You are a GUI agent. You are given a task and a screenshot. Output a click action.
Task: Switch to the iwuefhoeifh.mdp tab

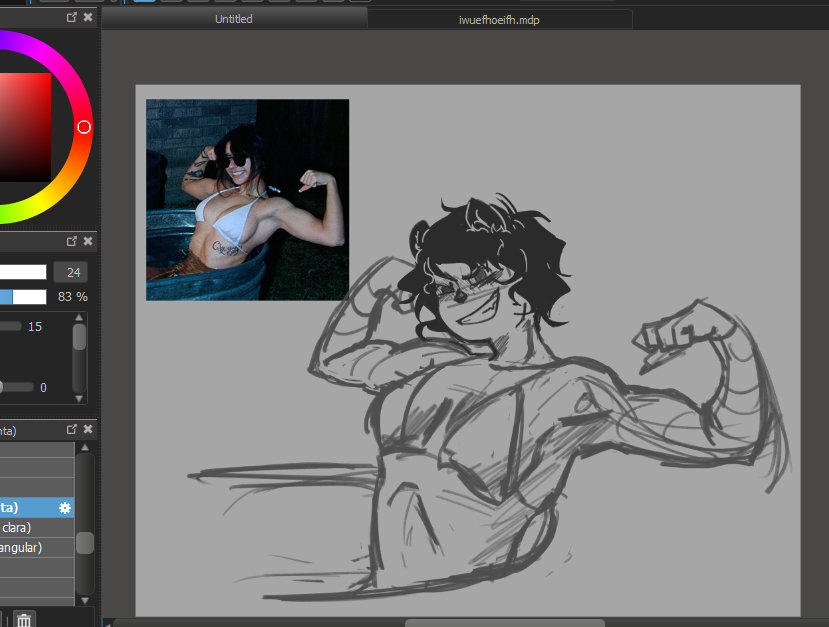[x=499, y=19]
